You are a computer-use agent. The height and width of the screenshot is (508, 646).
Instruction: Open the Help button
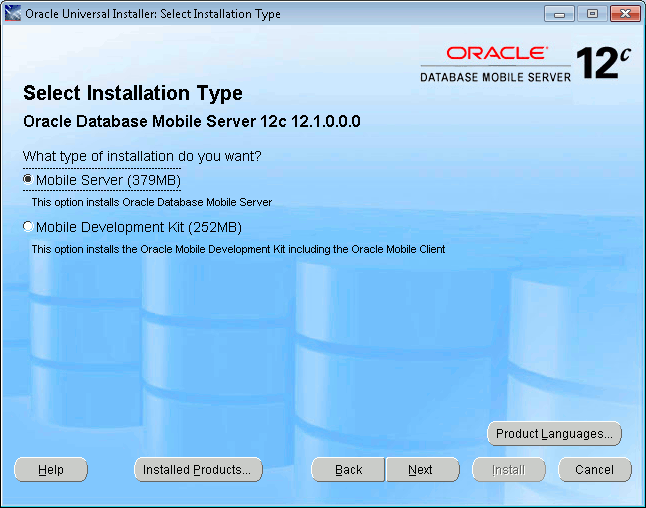point(51,469)
